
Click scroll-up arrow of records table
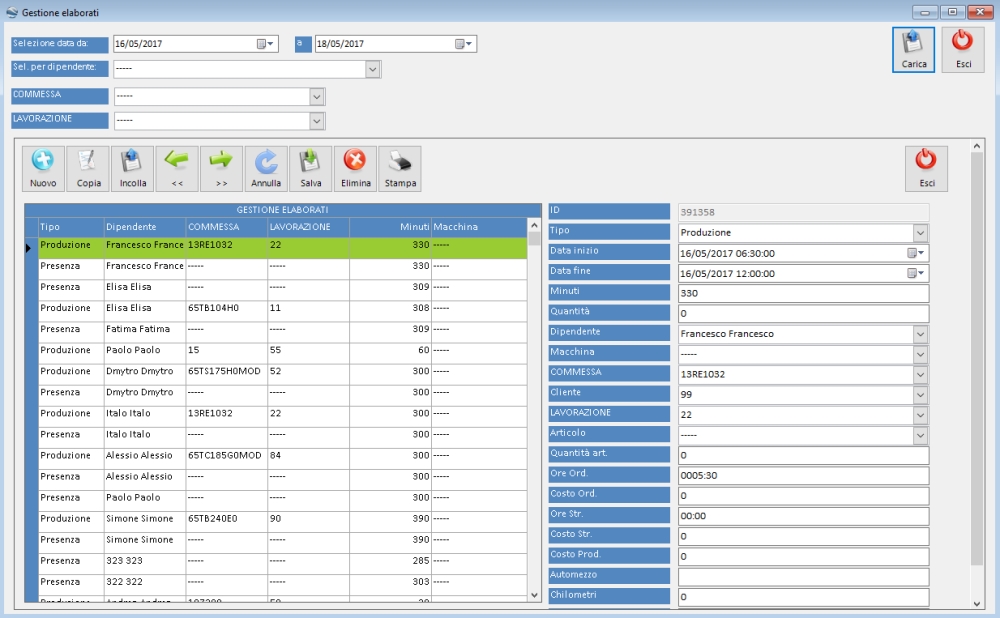534,225
